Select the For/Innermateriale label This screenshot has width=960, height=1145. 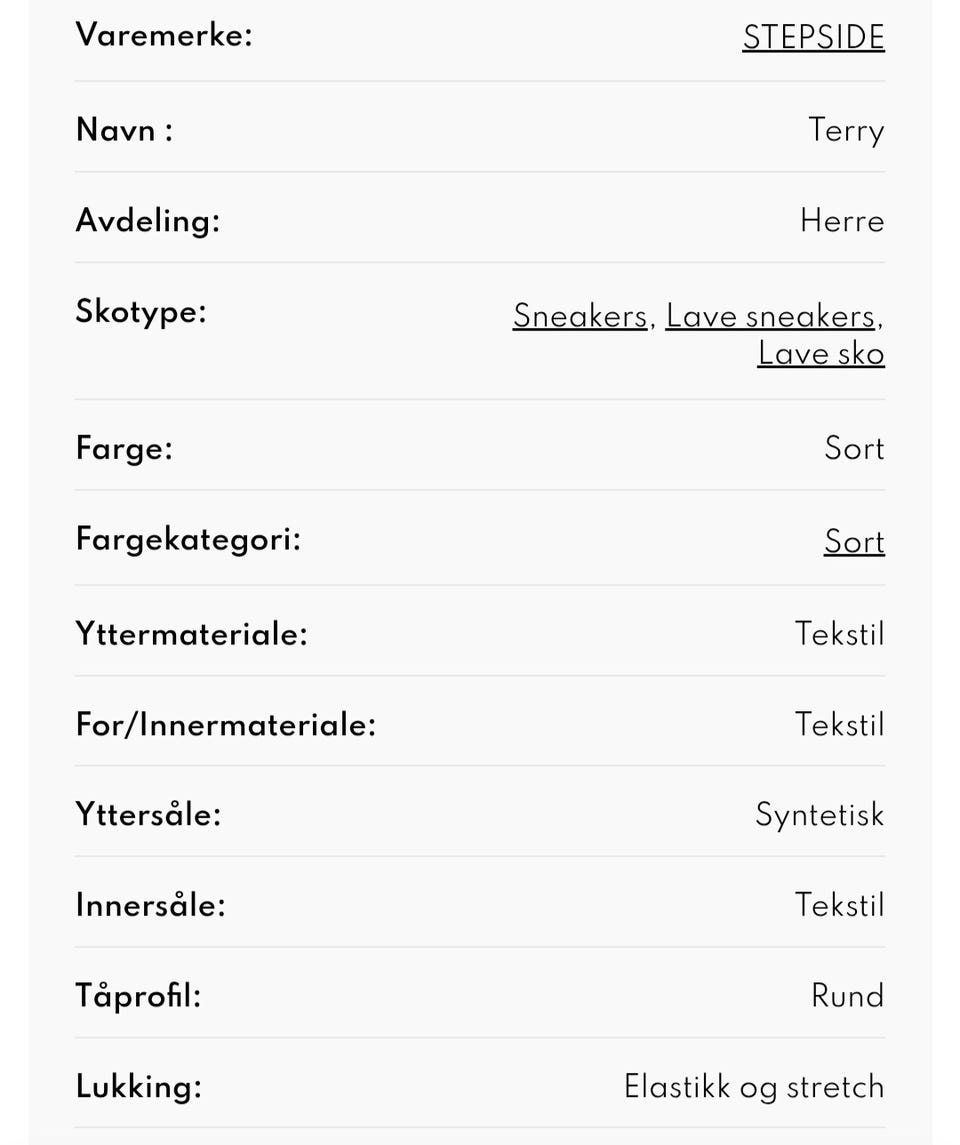click(x=226, y=725)
